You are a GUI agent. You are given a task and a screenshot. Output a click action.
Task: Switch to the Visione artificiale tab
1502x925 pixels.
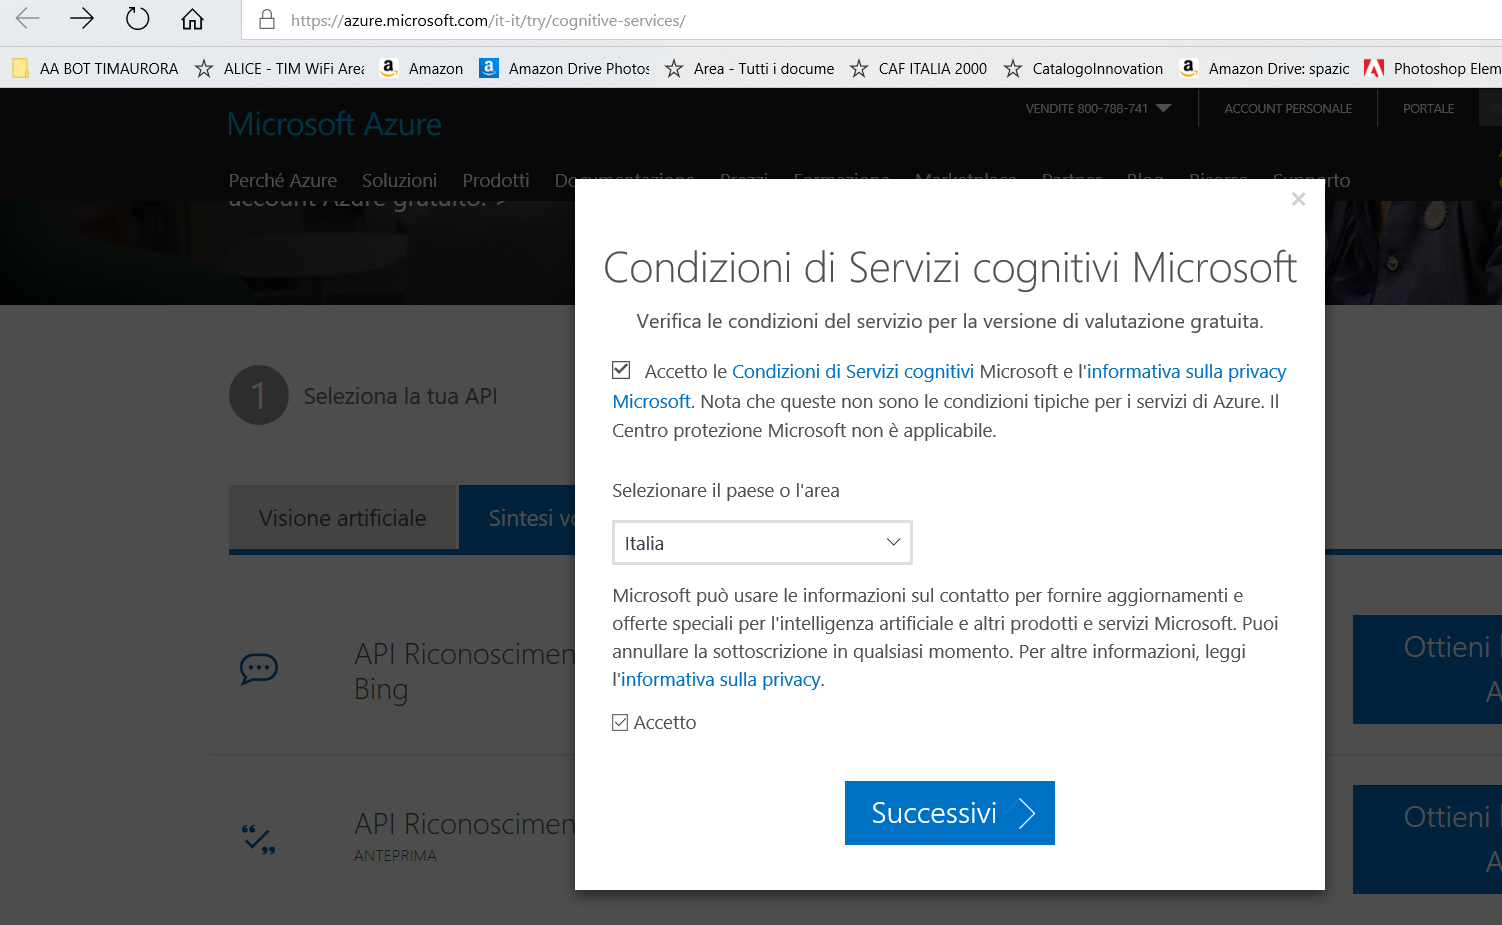click(x=342, y=518)
